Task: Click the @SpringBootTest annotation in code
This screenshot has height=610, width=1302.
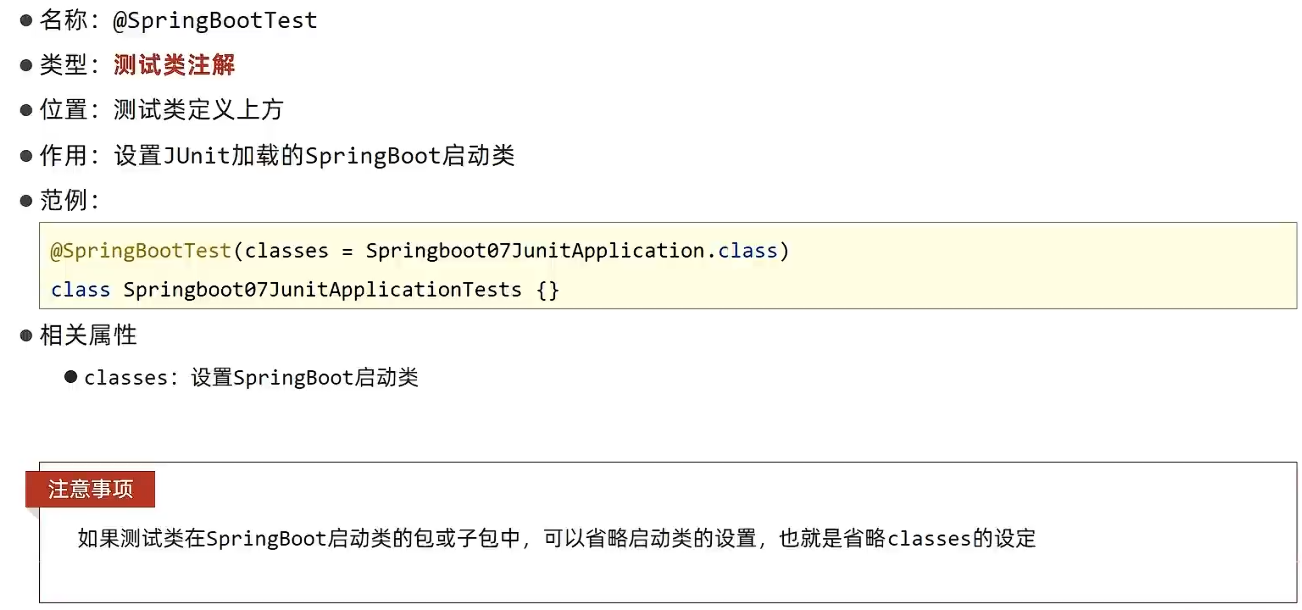Action: coord(141,251)
